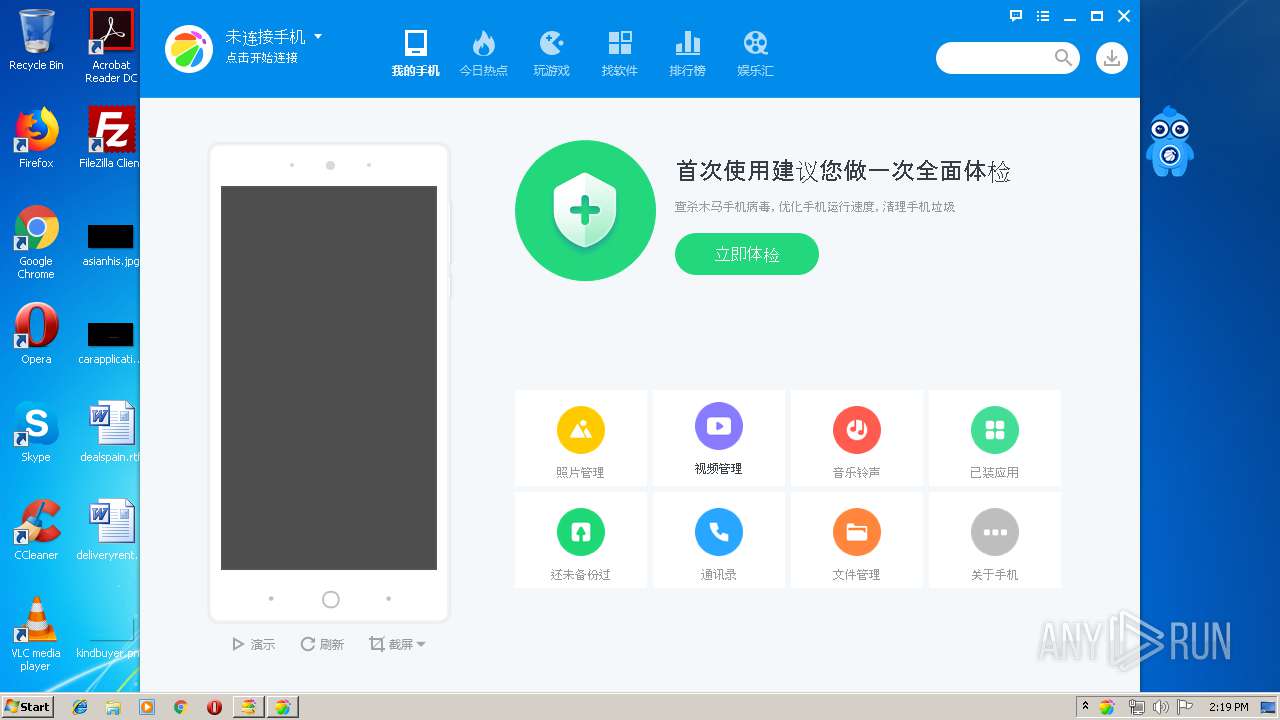Image resolution: width=1280 pixels, height=720 pixels.
Task: Click the search magnifier icon
Action: tap(1063, 58)
